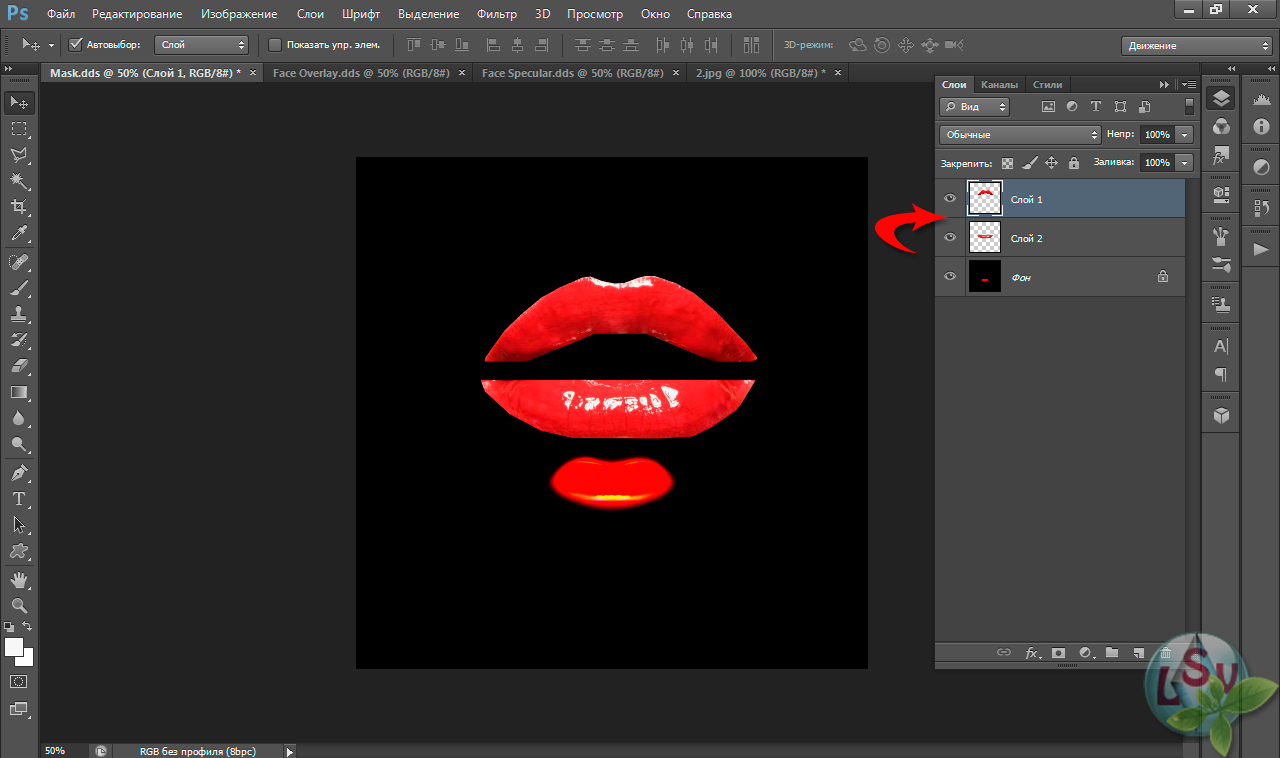Open the status bar info arrow
This screenshot has height=758, width=1280.
(x=290, y=751)
